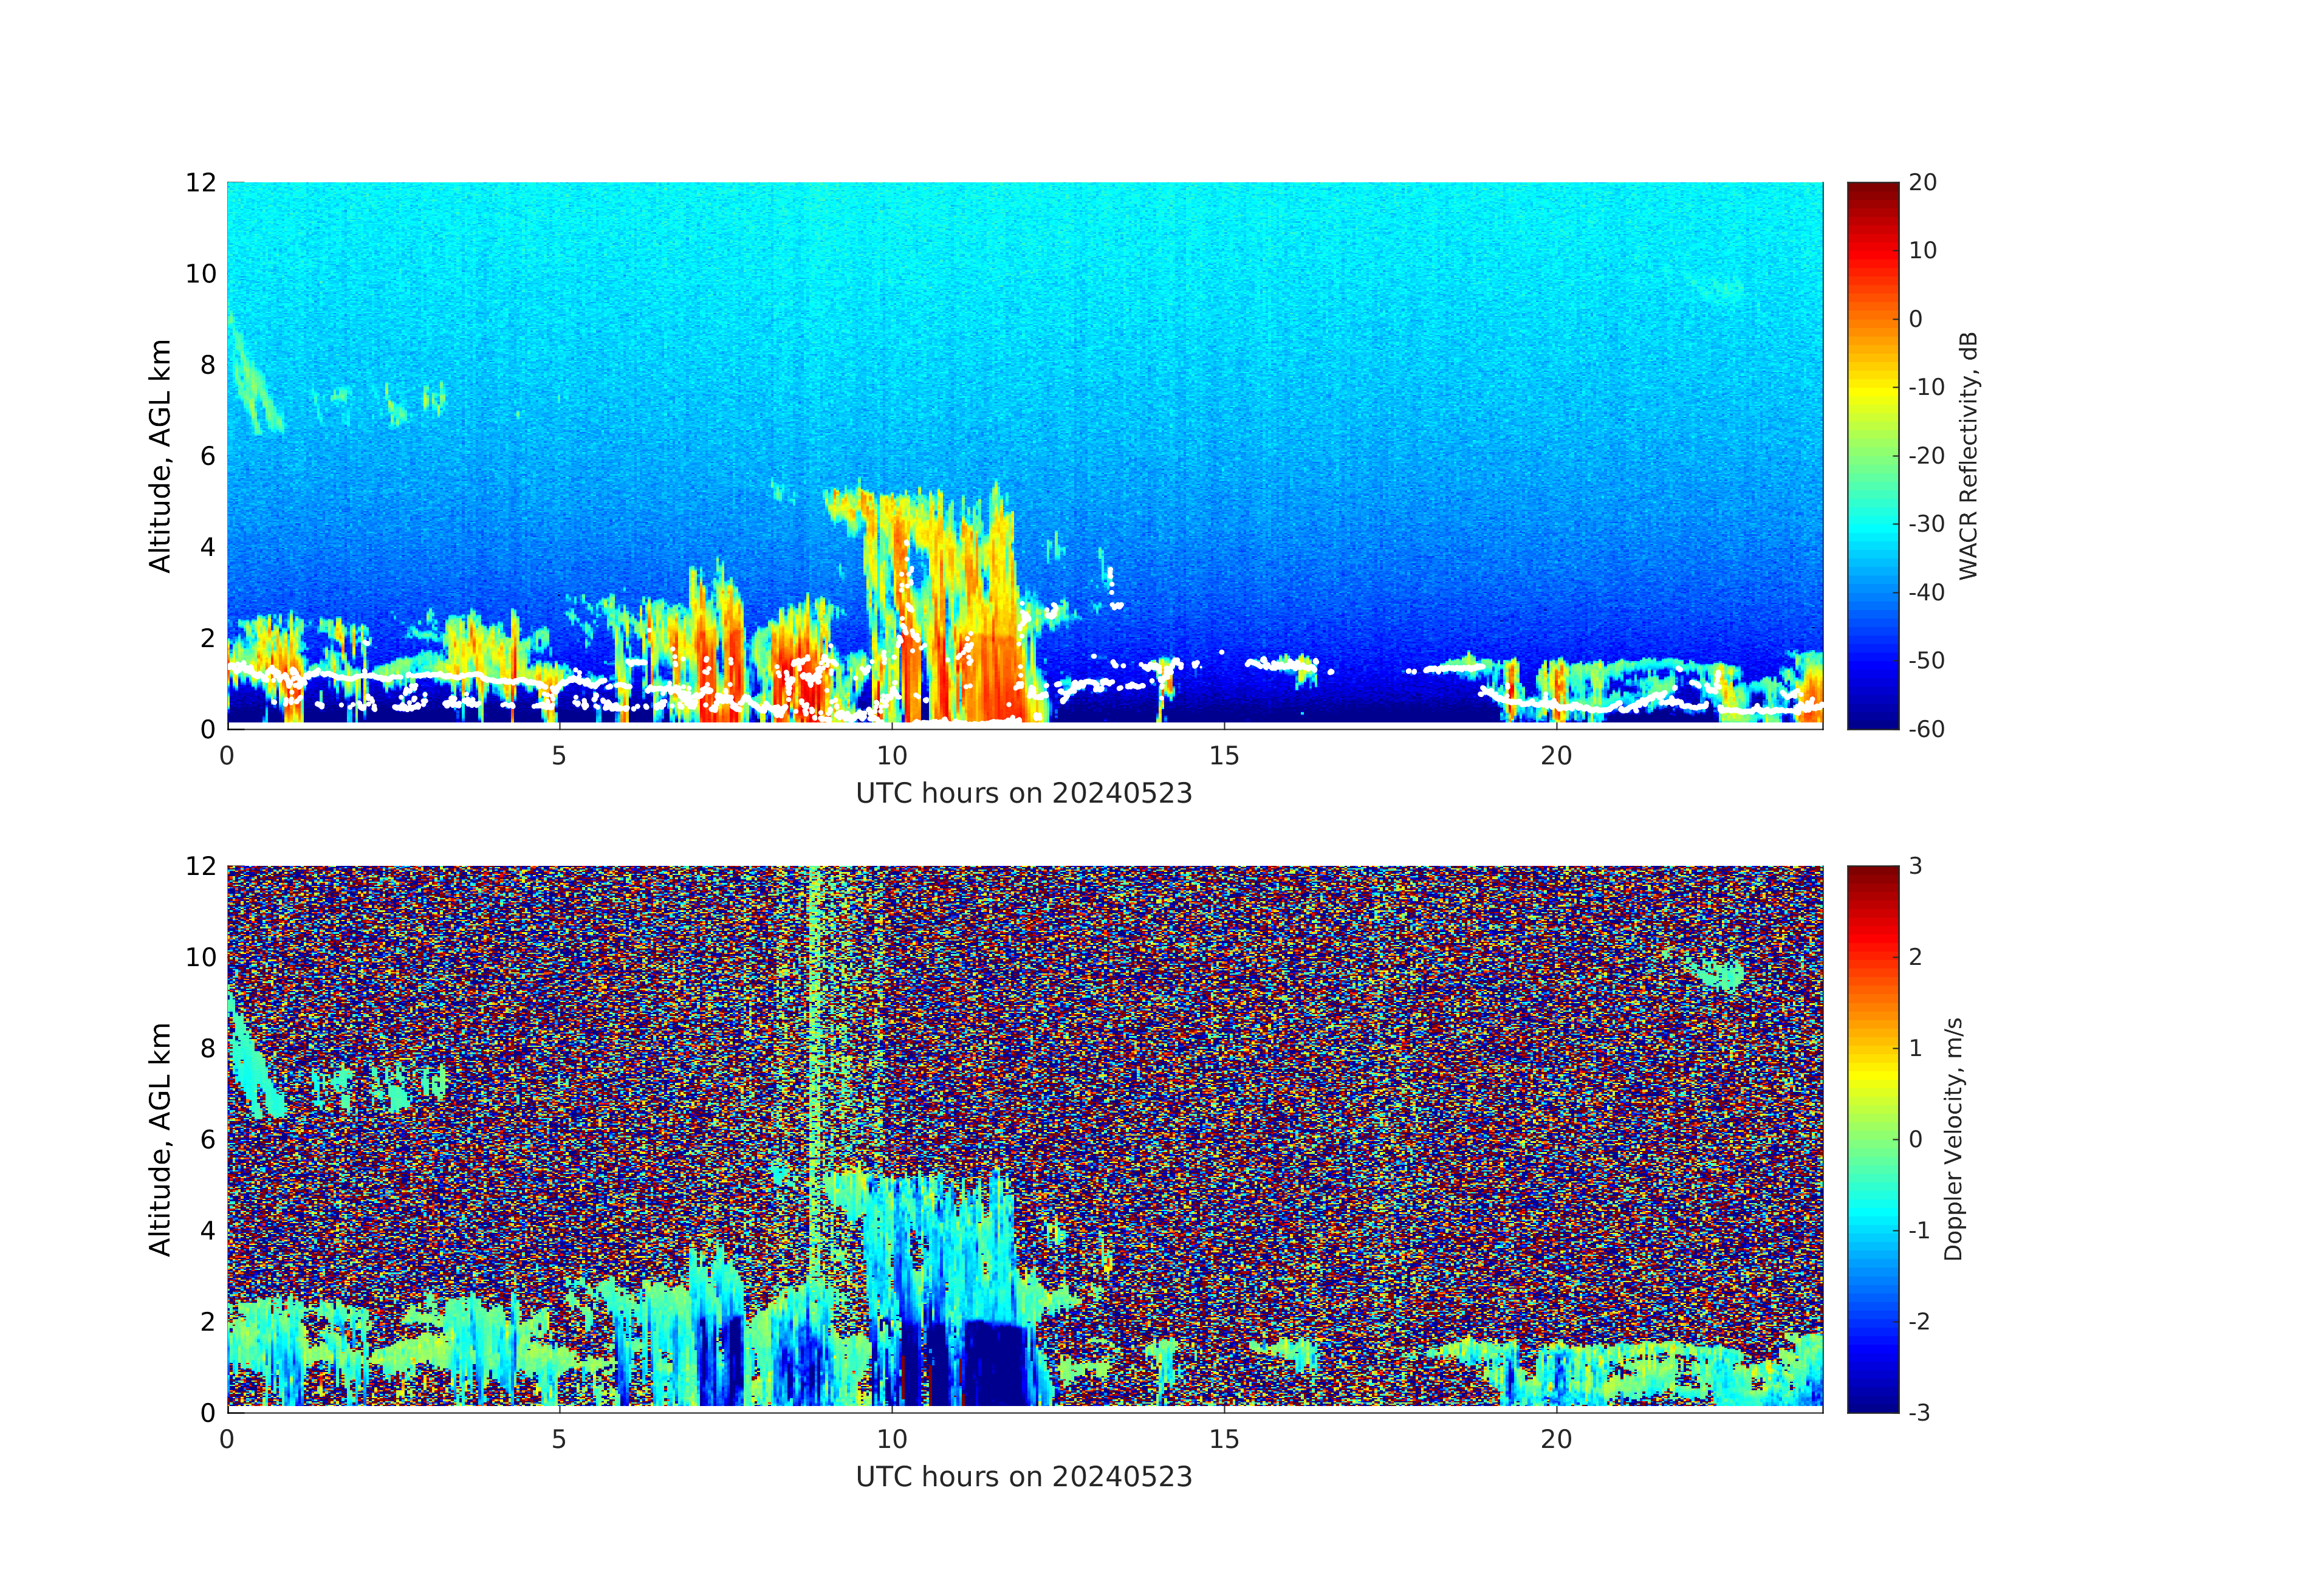Screen dimensions: 2324x1595
Task: Click the top plot's 'UTC hours on 20240523' label
Action: [1023, 793]
